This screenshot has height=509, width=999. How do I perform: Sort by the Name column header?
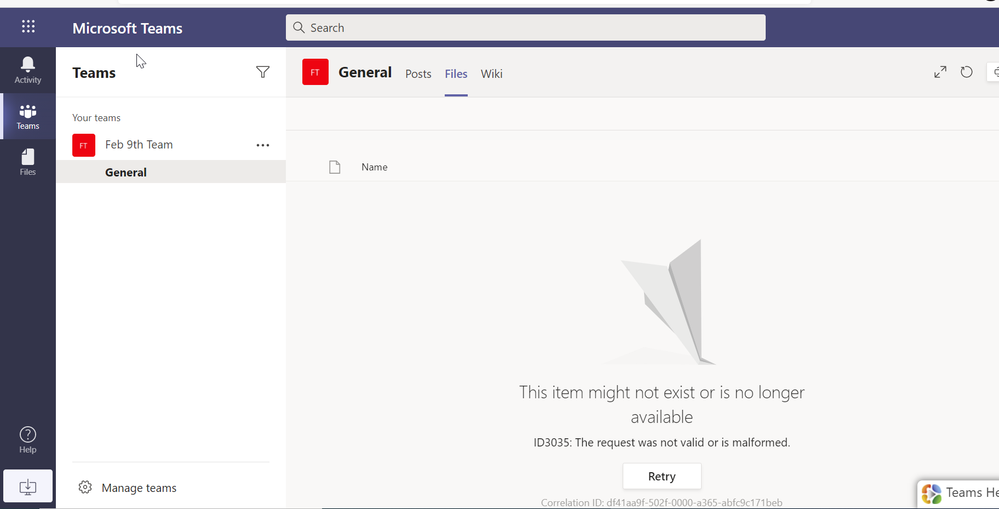[374, 167]
